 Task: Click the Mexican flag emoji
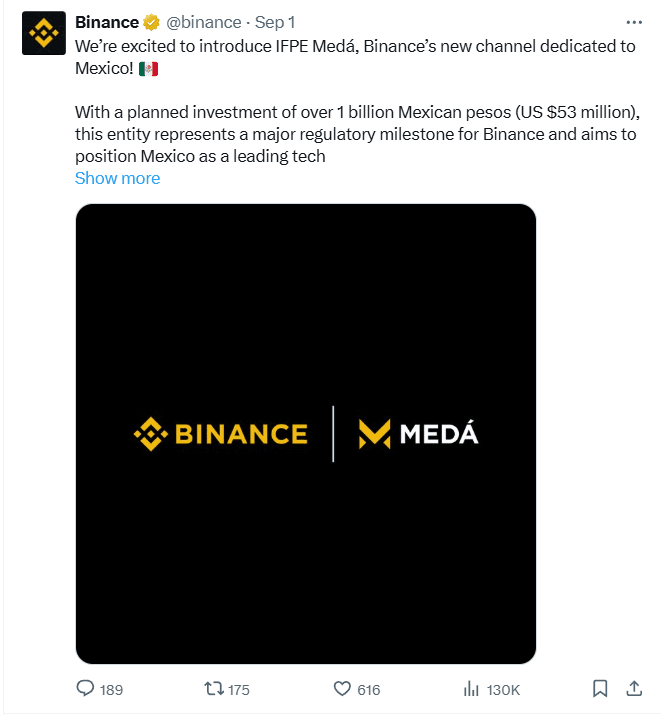pyautogui.click(x=149, y=69)
